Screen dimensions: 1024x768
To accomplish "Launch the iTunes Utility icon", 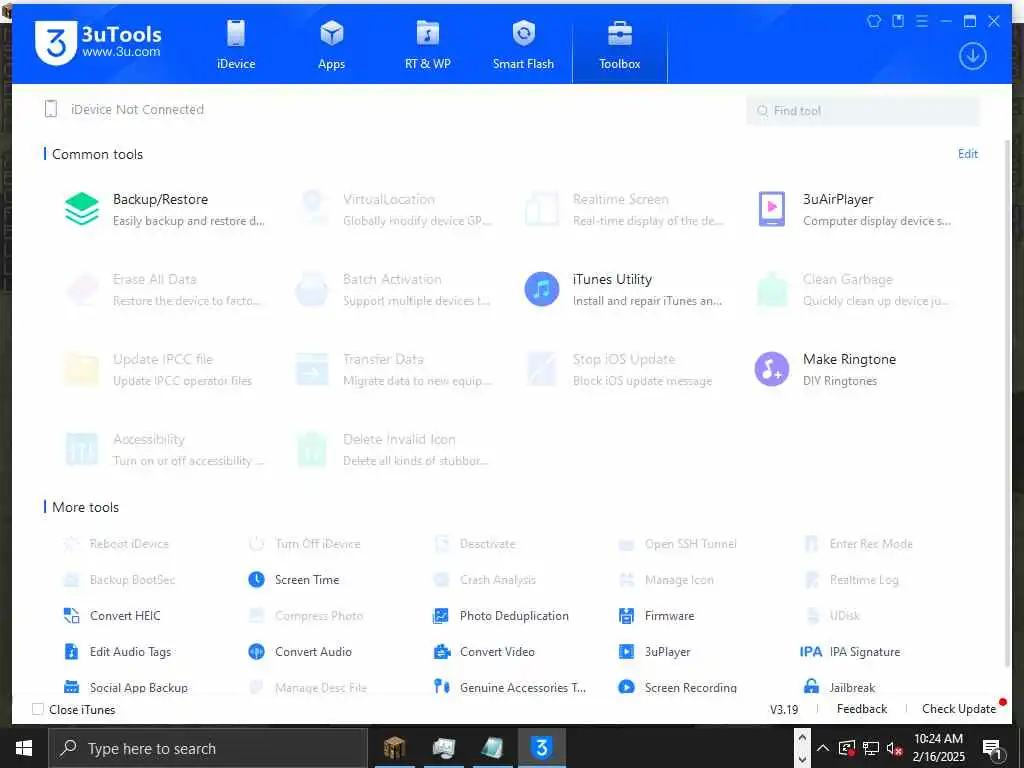I will point(542,289).
